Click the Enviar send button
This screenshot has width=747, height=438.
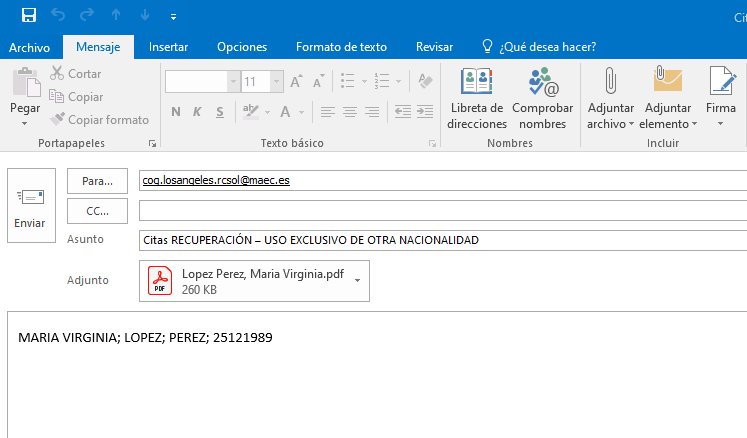31,205
